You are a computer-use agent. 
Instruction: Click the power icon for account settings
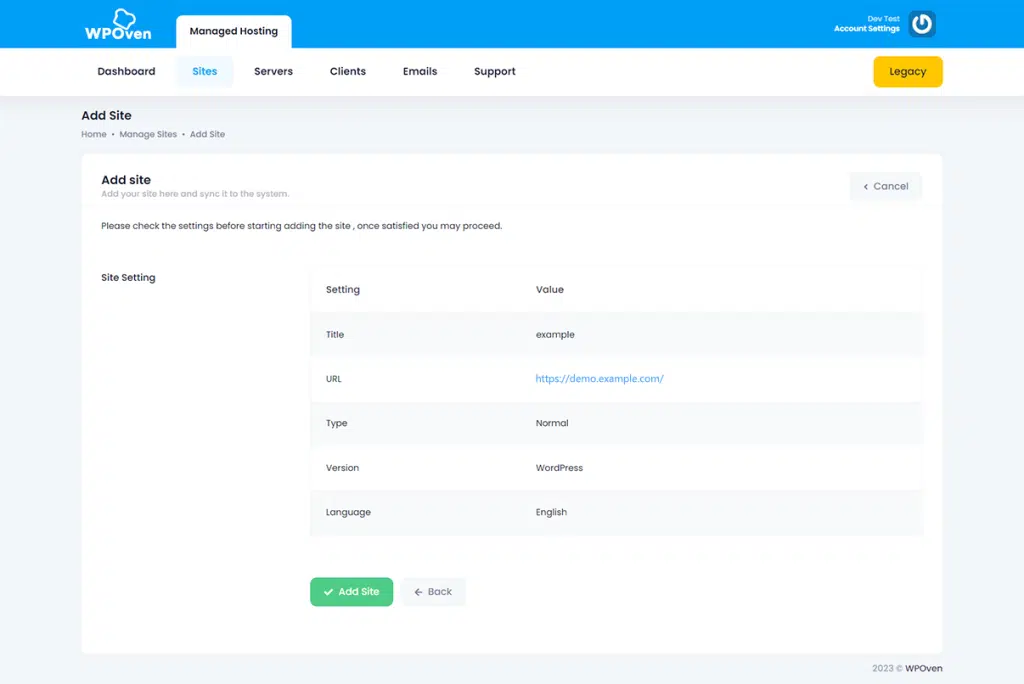(921, 24)
